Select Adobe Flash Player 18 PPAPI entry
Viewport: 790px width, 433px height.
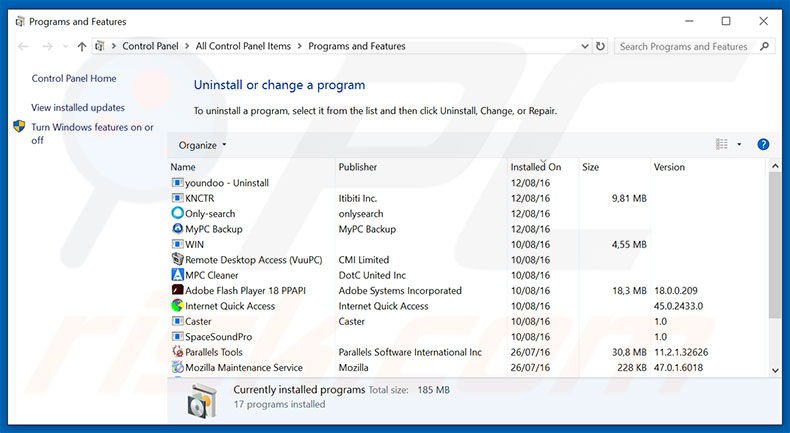tap(245, 290)
